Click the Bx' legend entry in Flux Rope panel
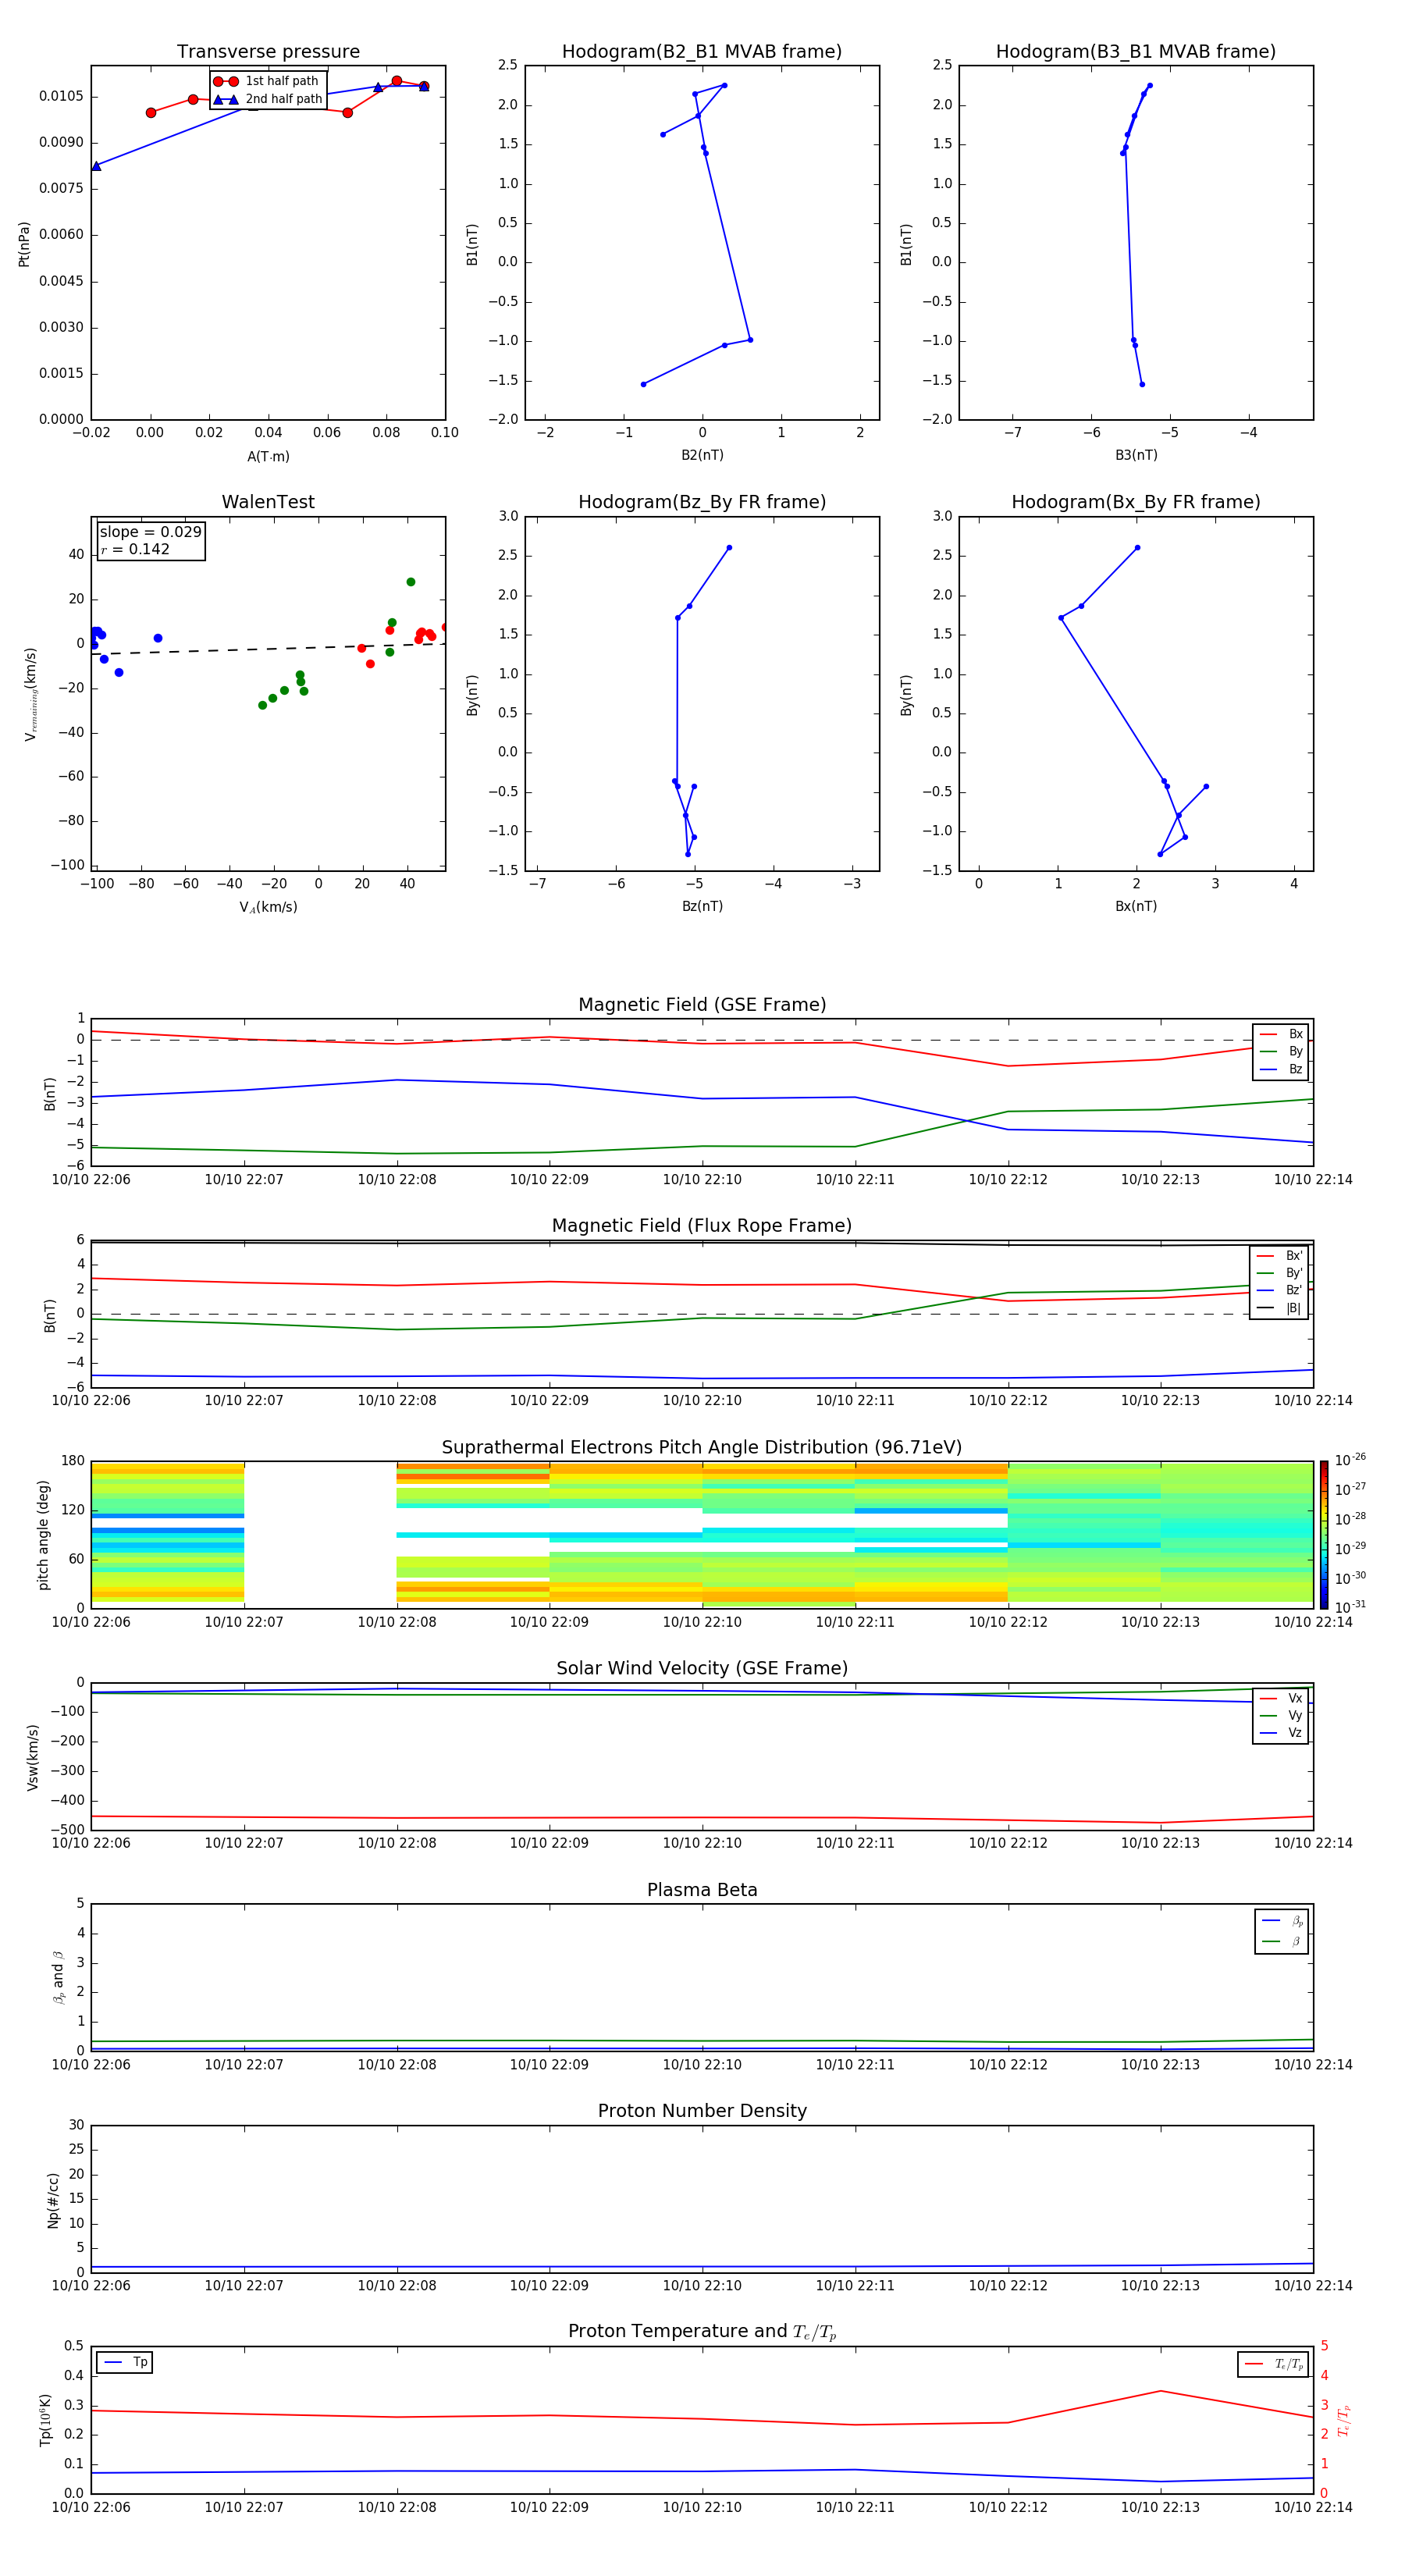 coord(1279,1256)
